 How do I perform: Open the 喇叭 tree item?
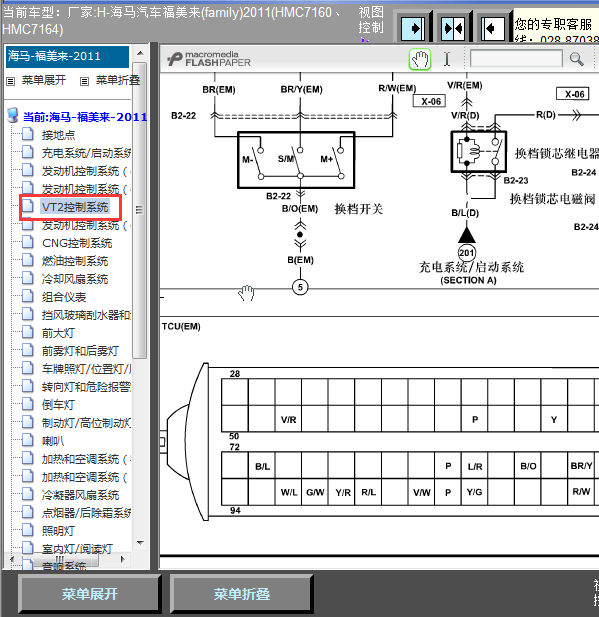pos(53,441)
